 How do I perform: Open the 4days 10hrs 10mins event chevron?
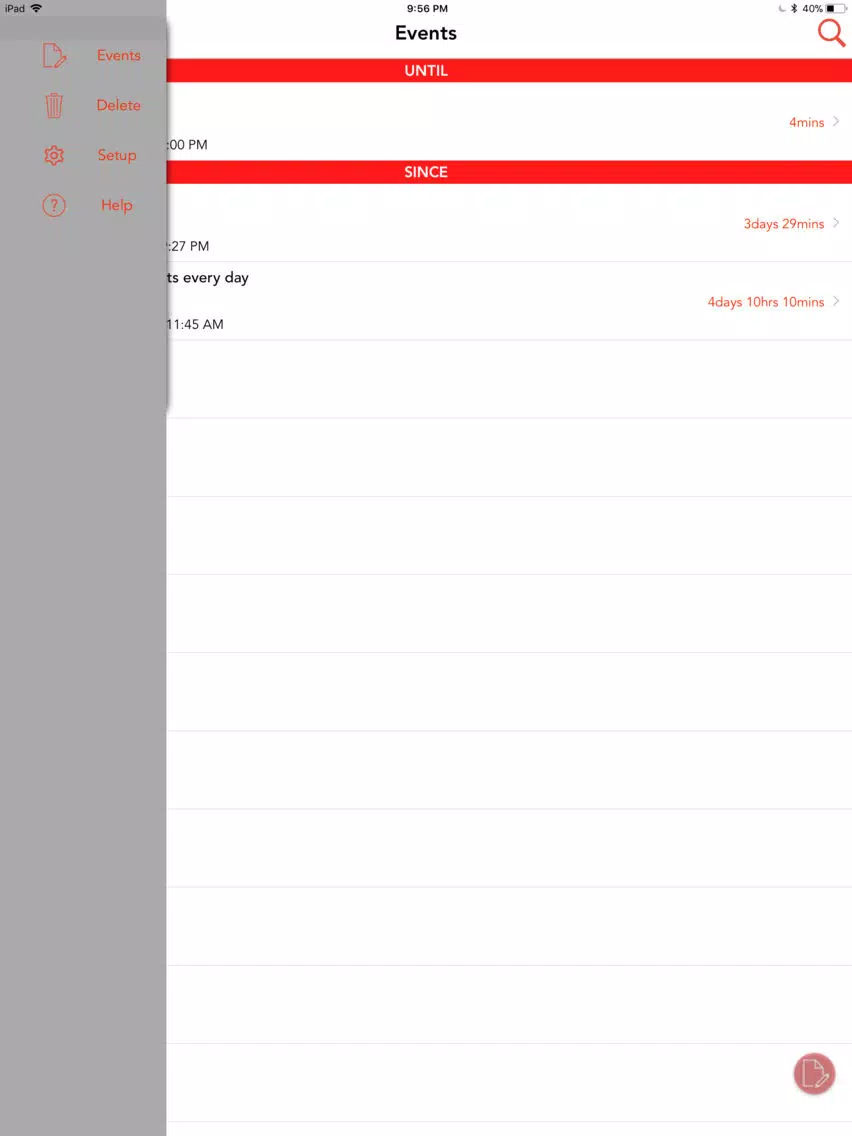pyautogui.click(x=836, y=301)
